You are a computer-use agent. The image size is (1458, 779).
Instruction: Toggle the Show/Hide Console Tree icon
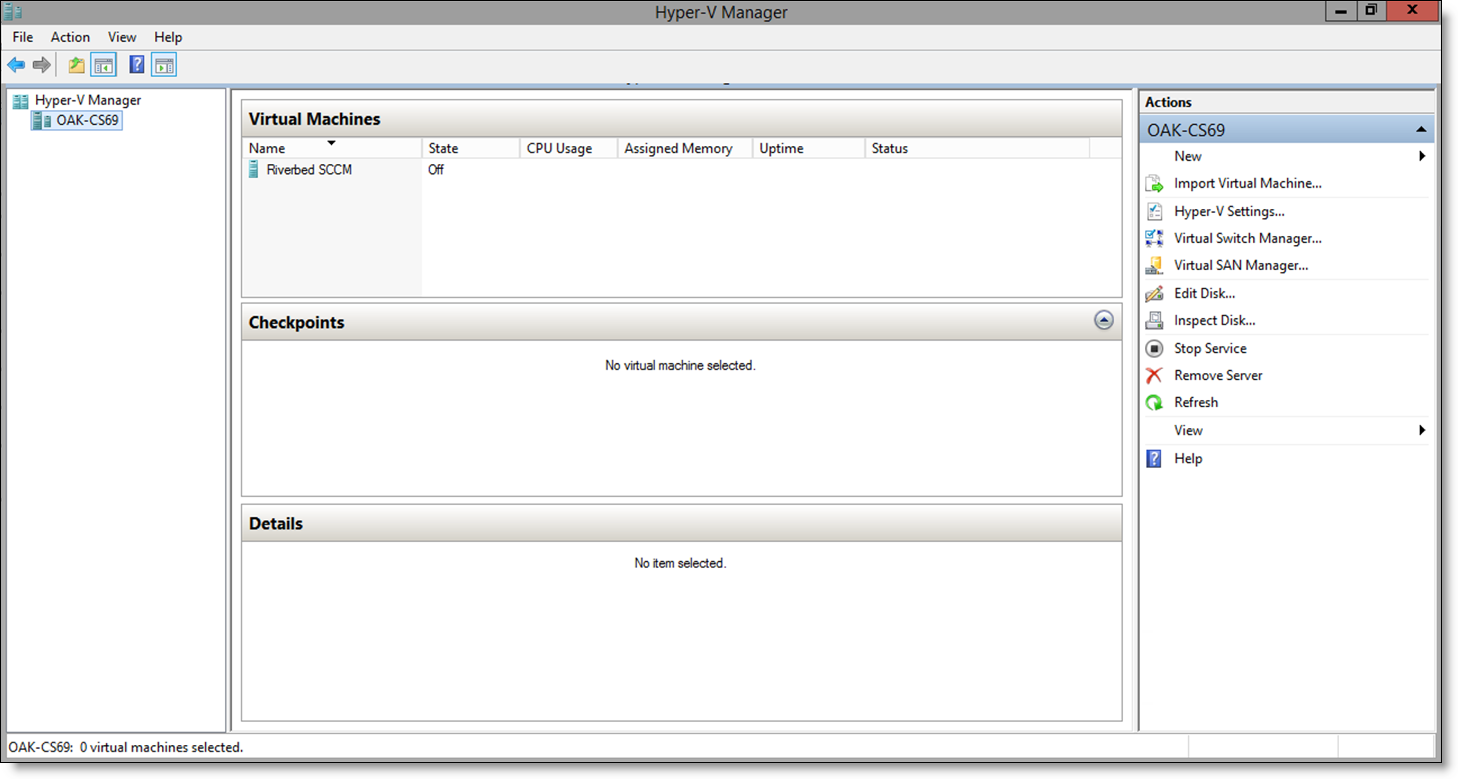103,66
